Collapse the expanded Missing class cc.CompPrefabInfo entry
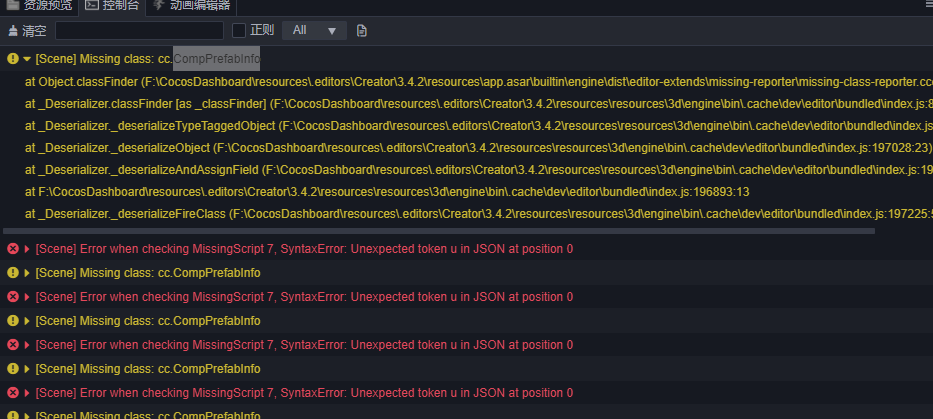Viewport: 933px width, 419px height. point(27,59)
